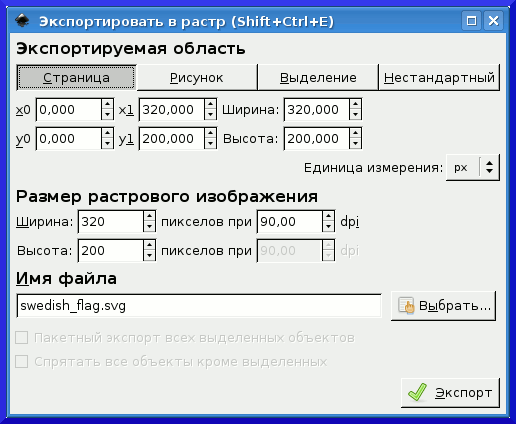Decrease the x1 value with down arrow
The width and height of the screenshot is (516, 424).
(210, 115)
